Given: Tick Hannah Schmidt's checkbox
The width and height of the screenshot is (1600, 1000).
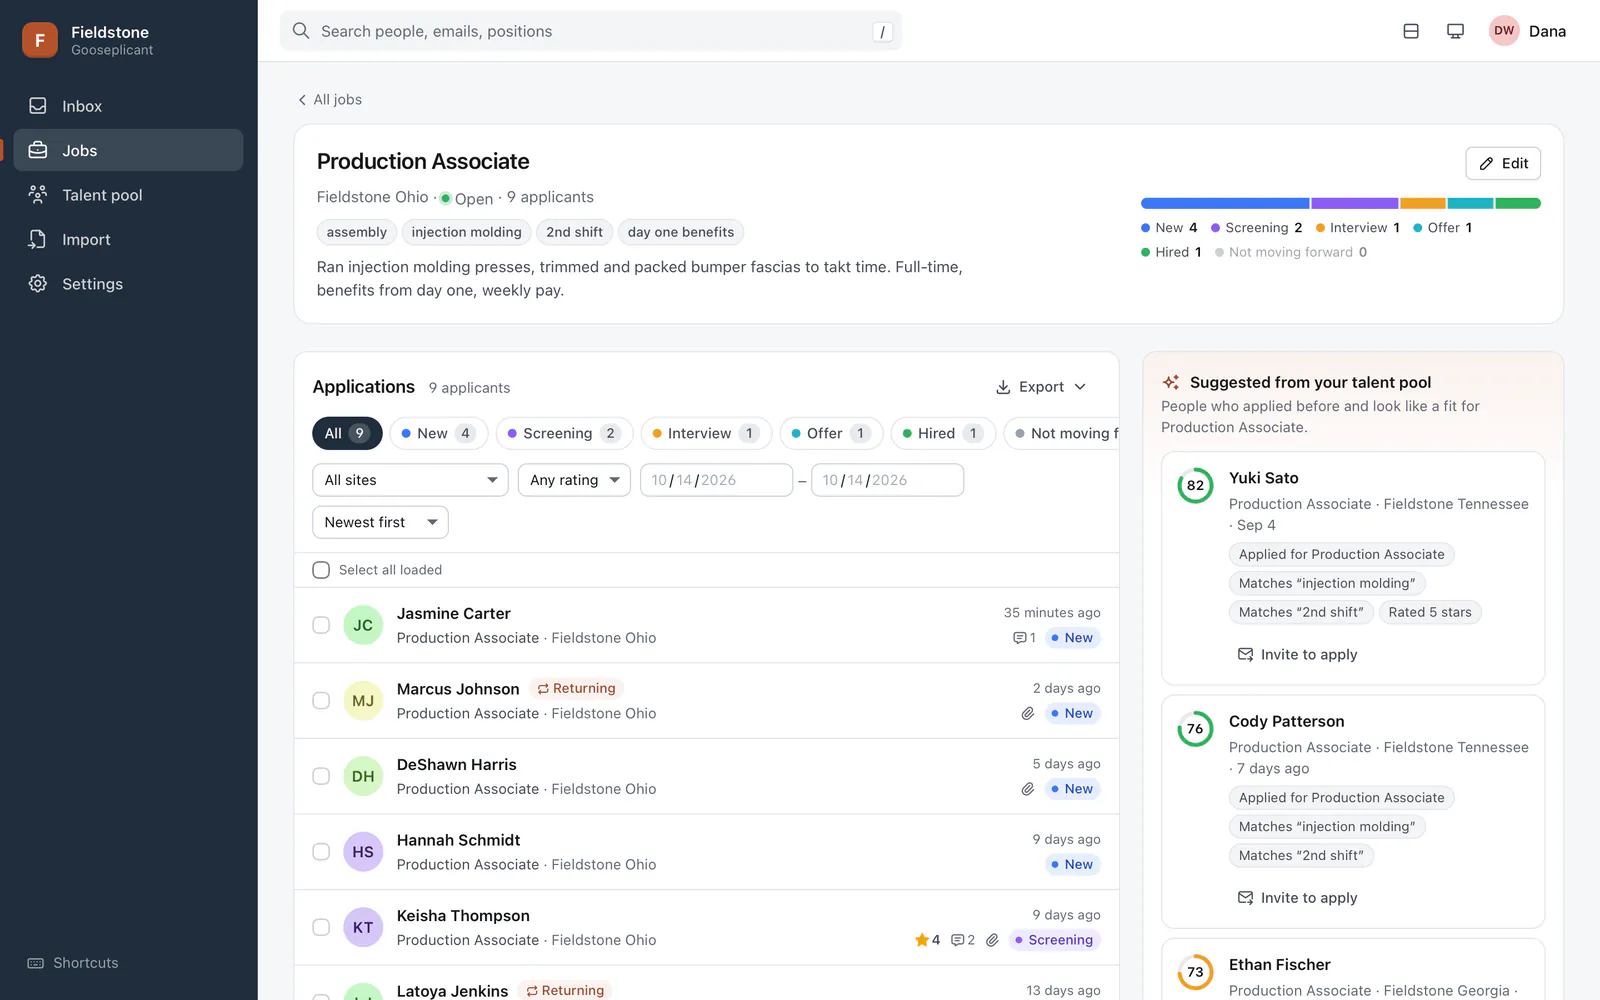Looking at the screenshot, I should point(321,852).
